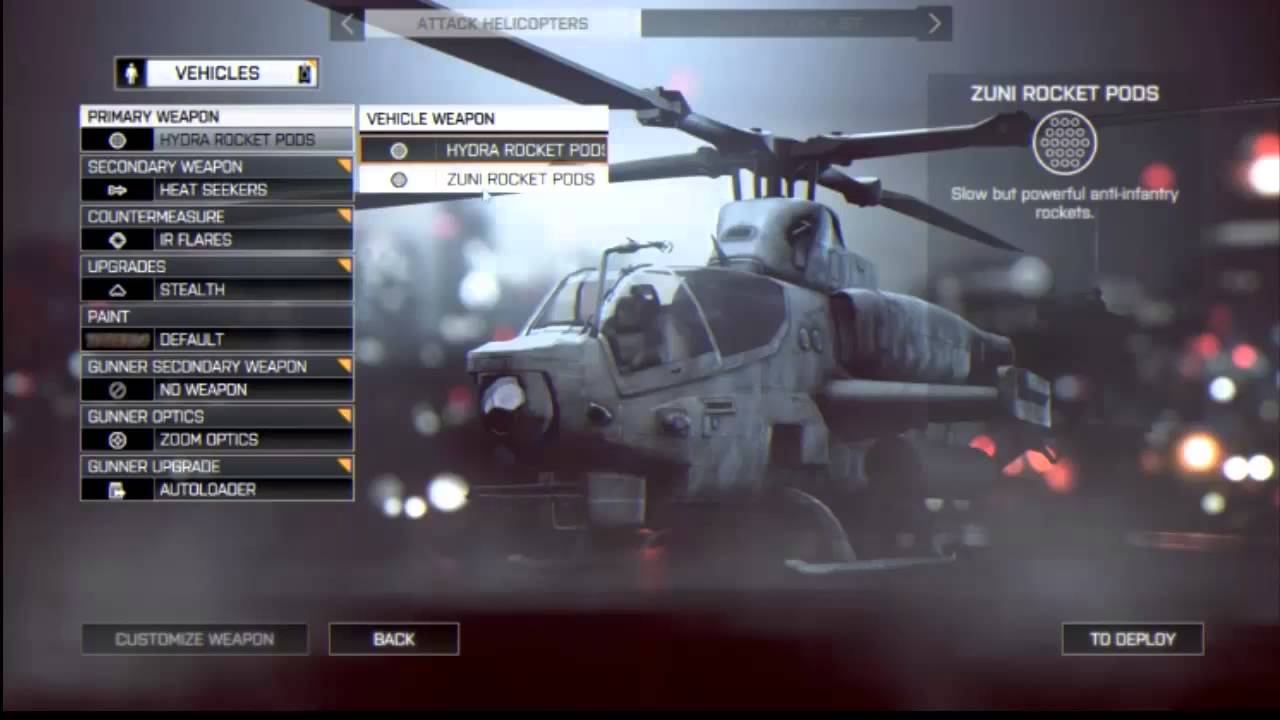Open the IR Flares countermeasure selection

[x=217, y=240]
